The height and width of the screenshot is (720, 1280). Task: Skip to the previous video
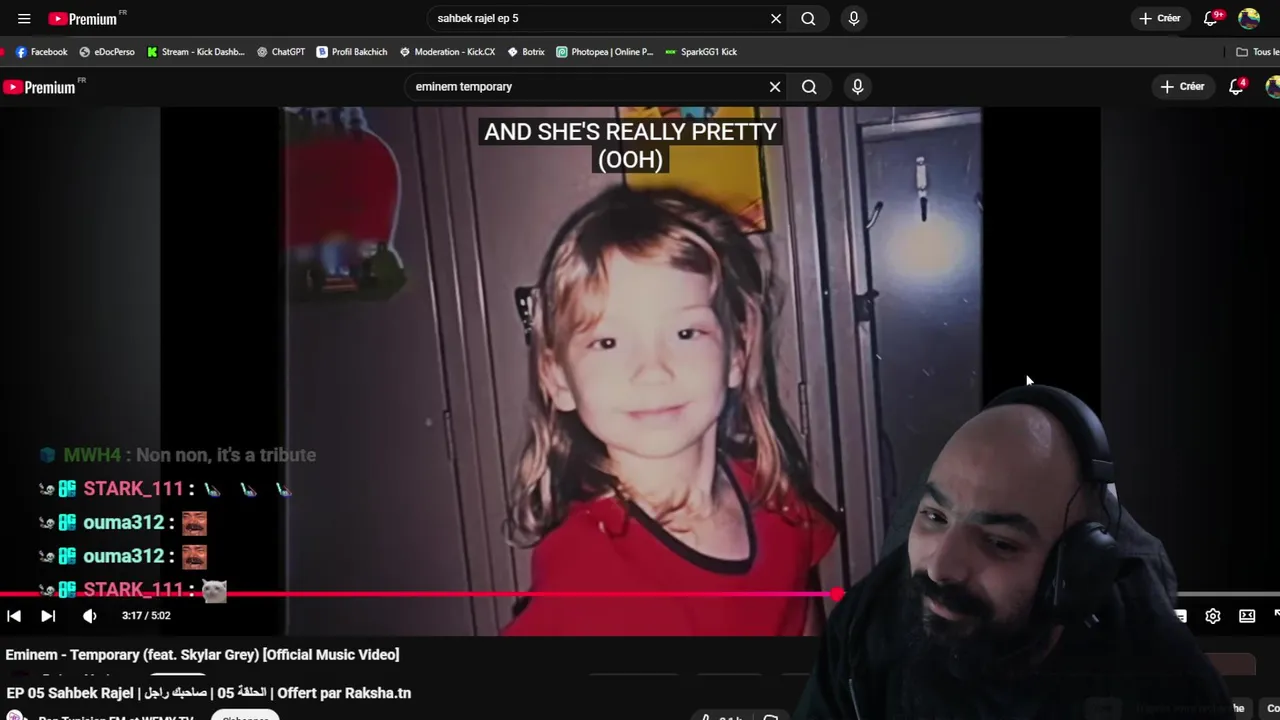coord(14,616)
